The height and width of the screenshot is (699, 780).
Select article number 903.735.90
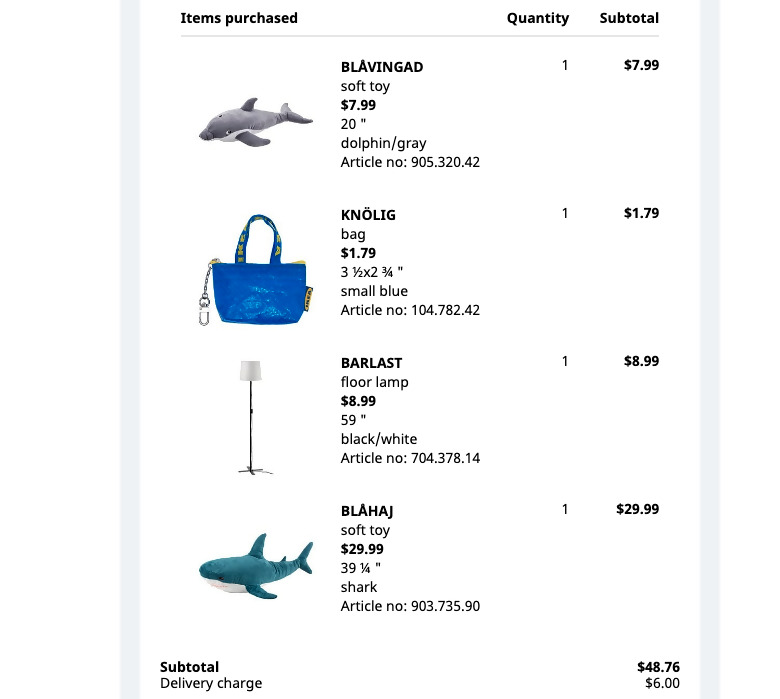(x=445, y=606)
